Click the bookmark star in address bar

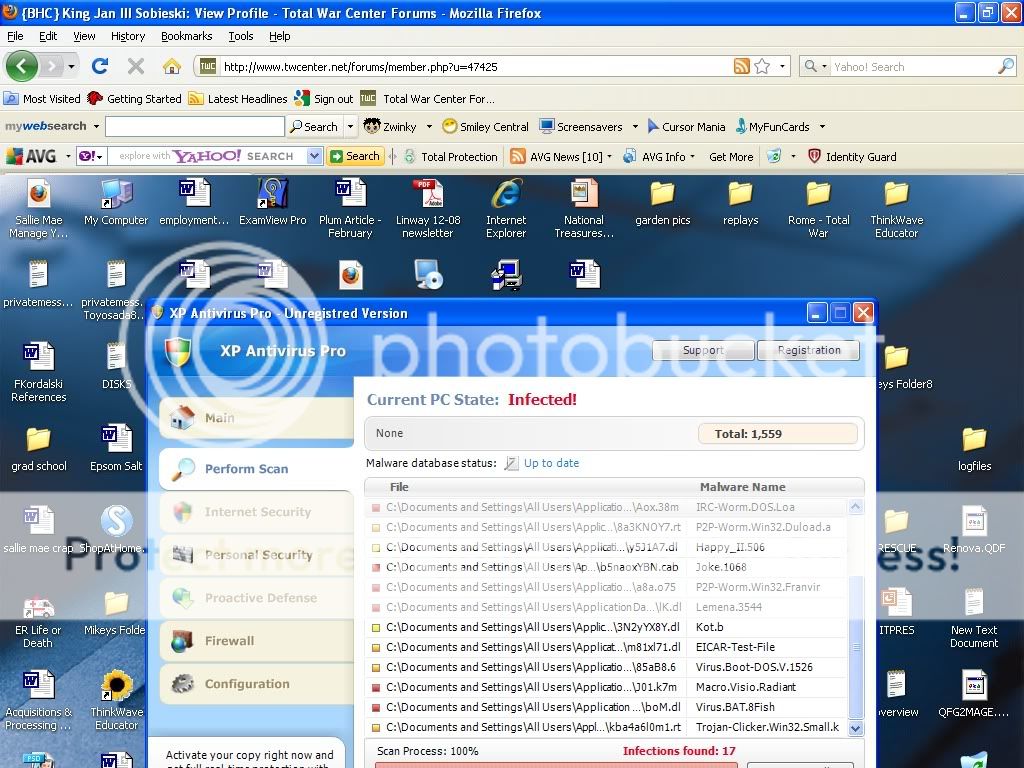click(762, 67)
